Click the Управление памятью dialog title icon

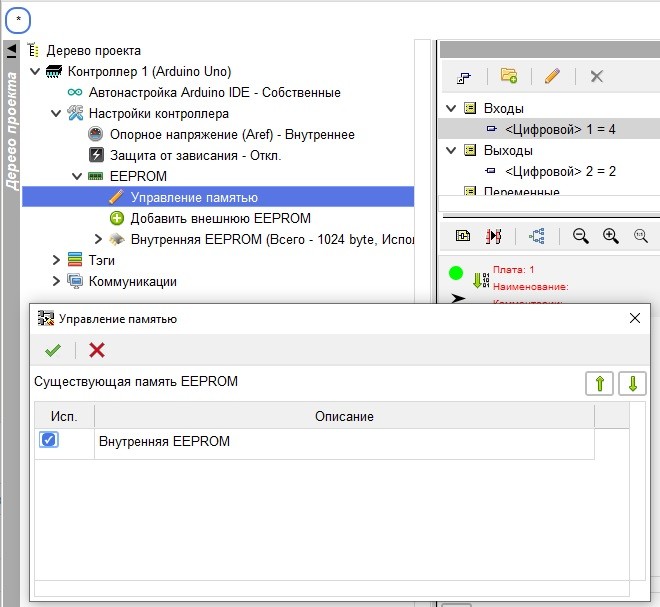tap(46, 318)
